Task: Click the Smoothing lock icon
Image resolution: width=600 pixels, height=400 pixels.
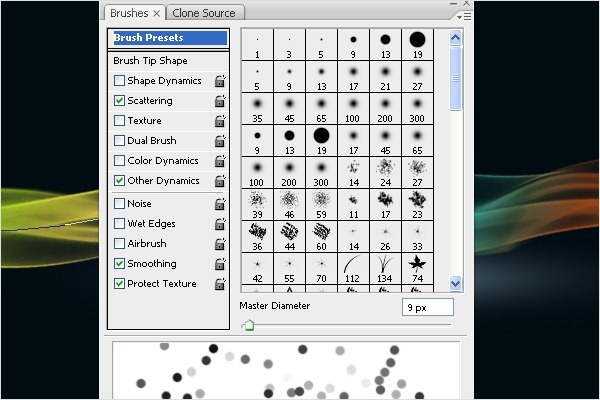Action: 220,264
